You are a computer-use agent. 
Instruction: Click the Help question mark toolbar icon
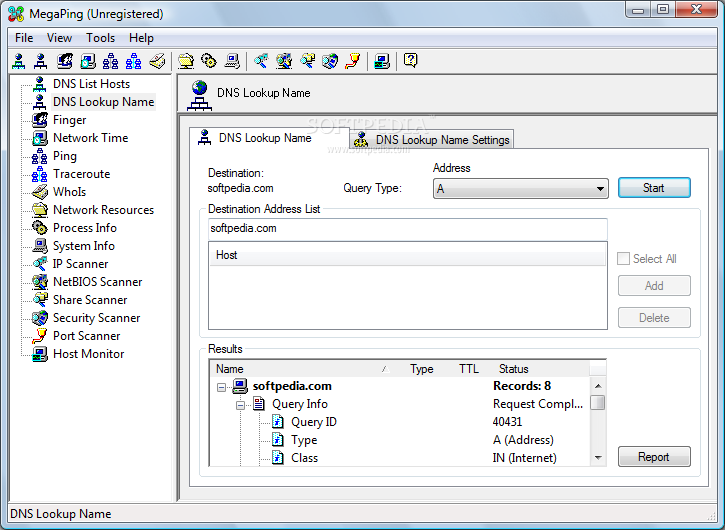tap(411, 61)
